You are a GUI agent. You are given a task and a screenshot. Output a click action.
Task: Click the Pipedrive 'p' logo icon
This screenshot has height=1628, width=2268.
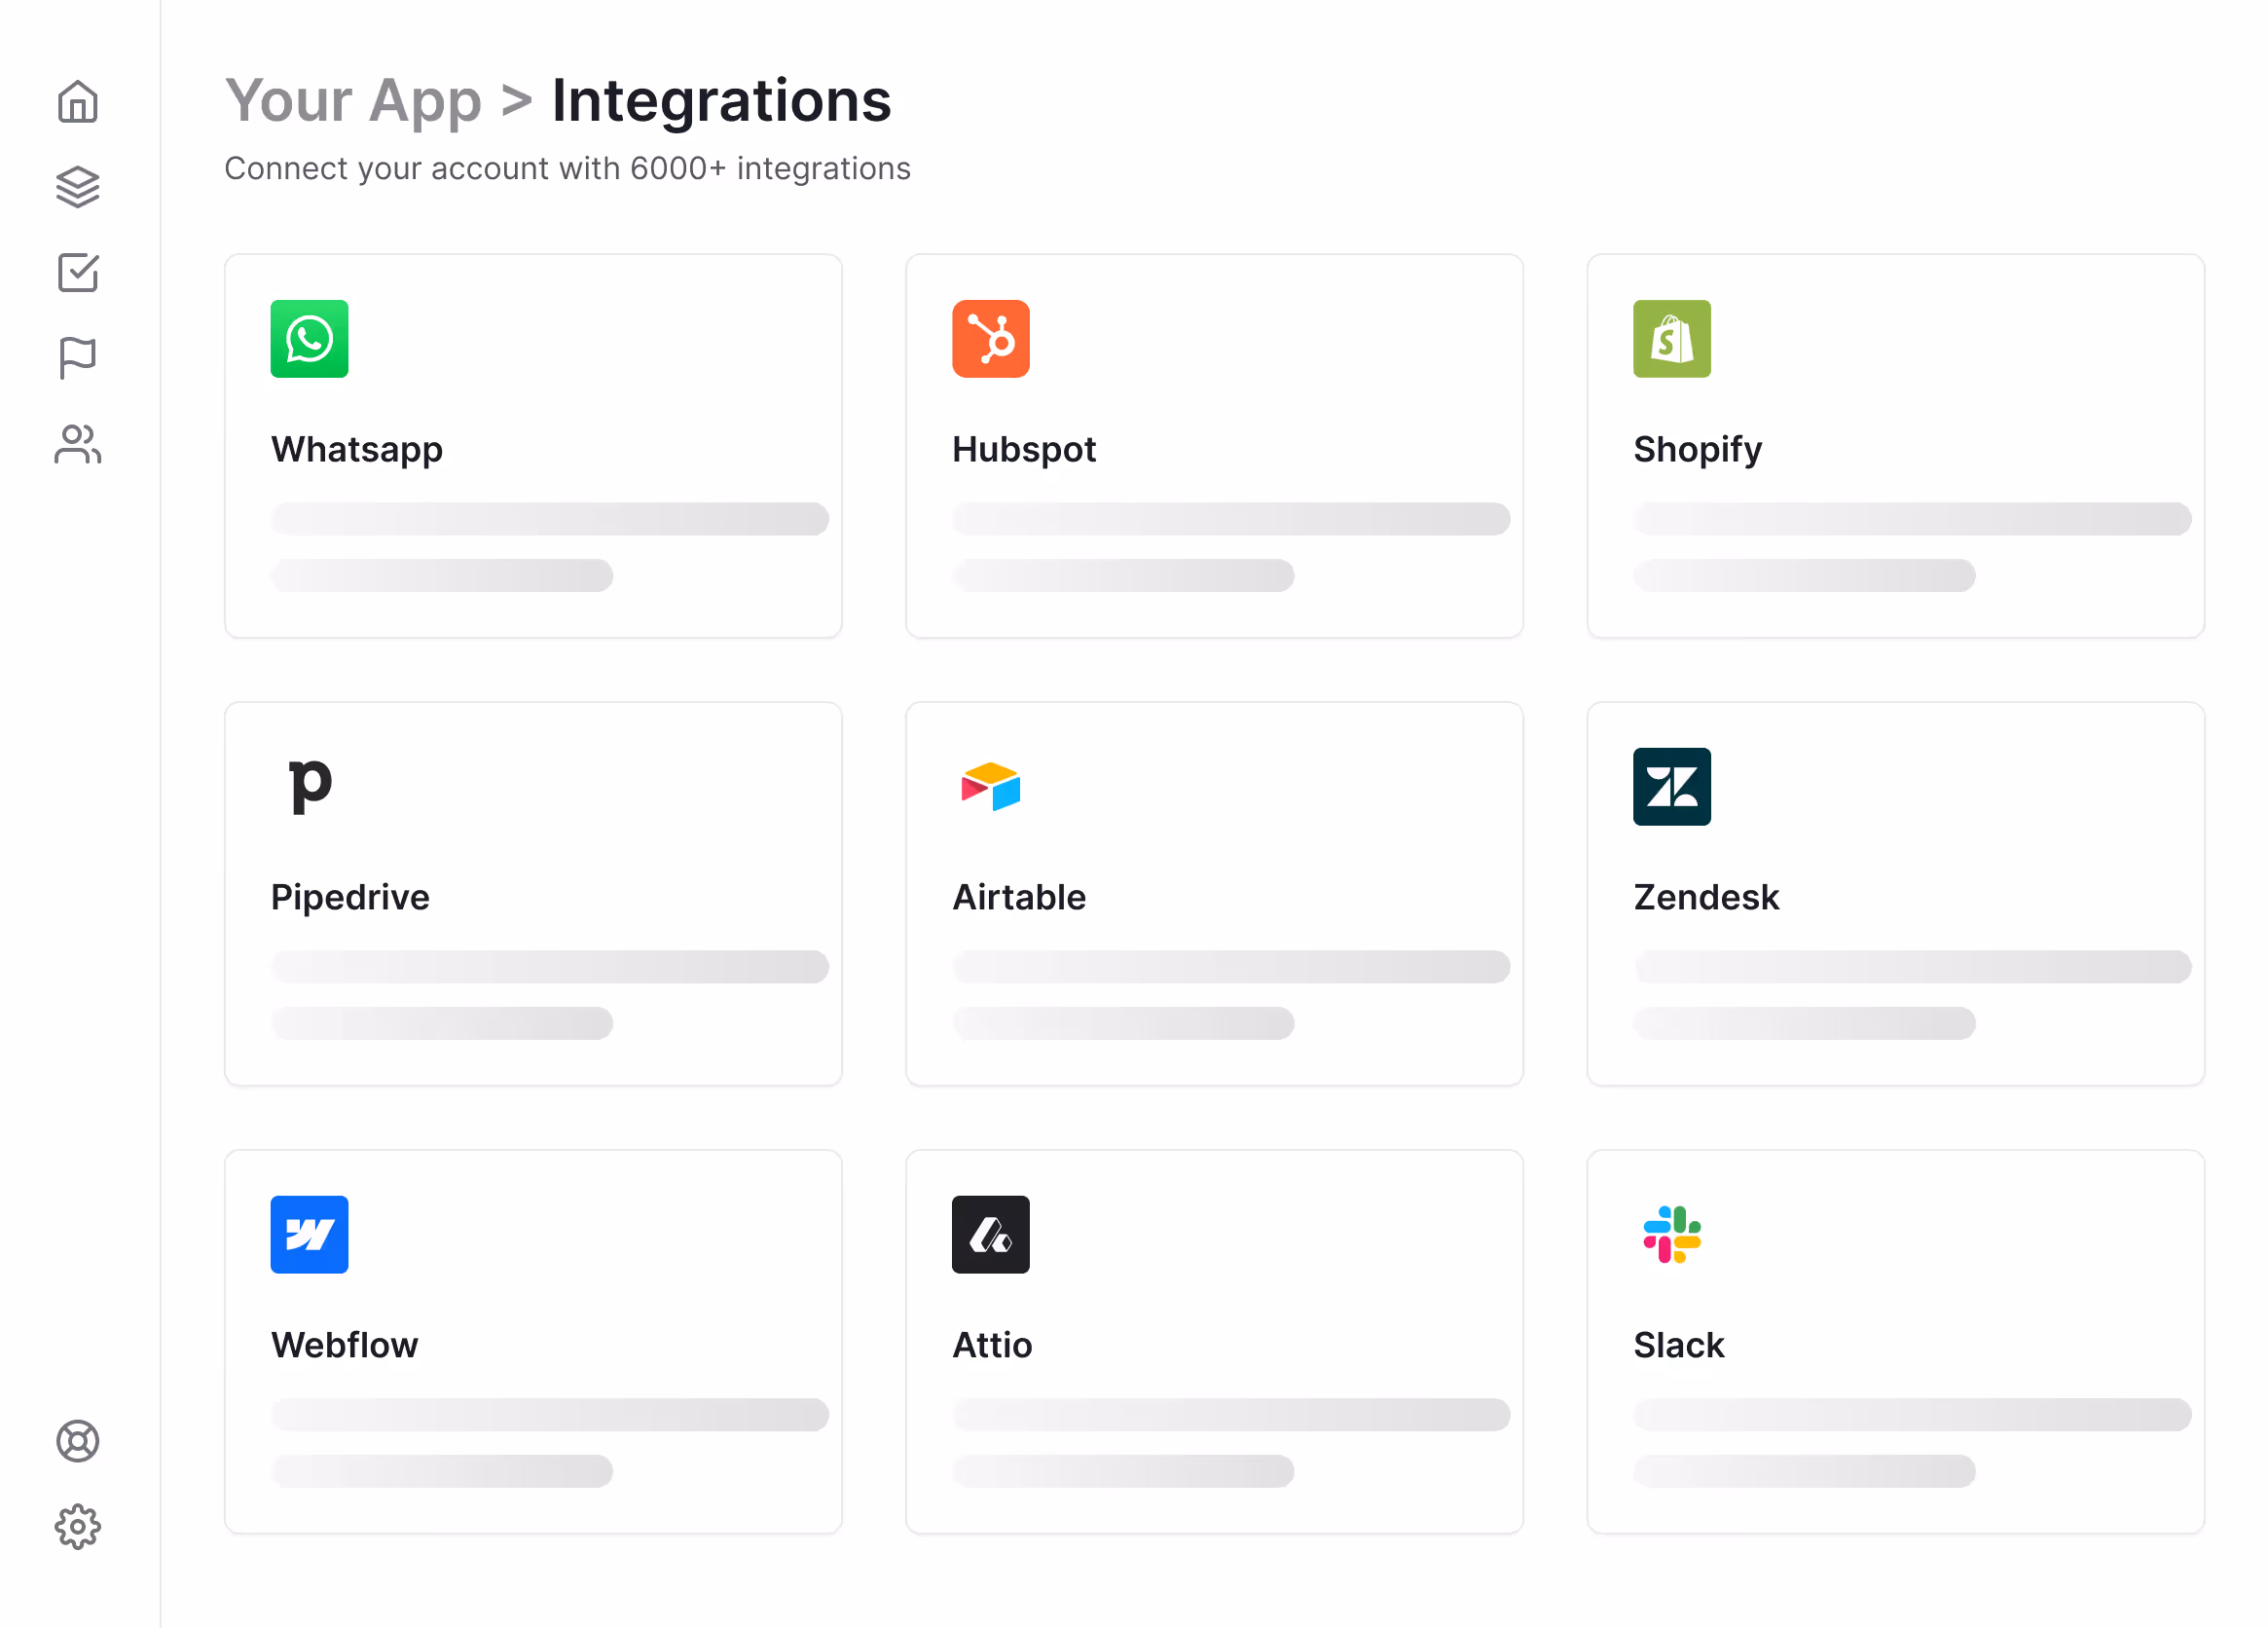click(309, 787)
